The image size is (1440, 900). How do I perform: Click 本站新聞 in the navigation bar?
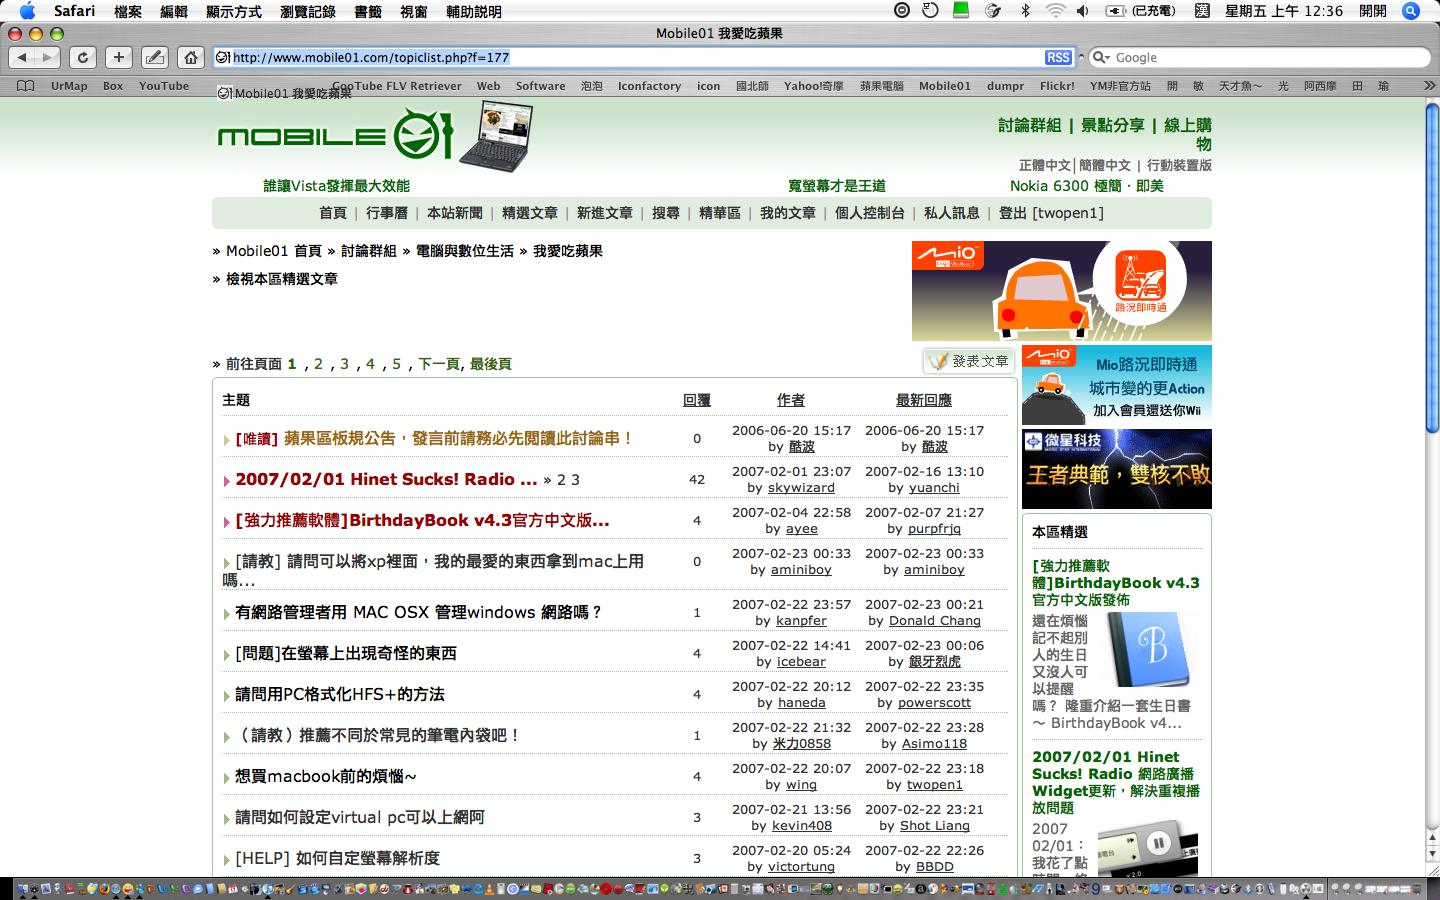(455, 213)
